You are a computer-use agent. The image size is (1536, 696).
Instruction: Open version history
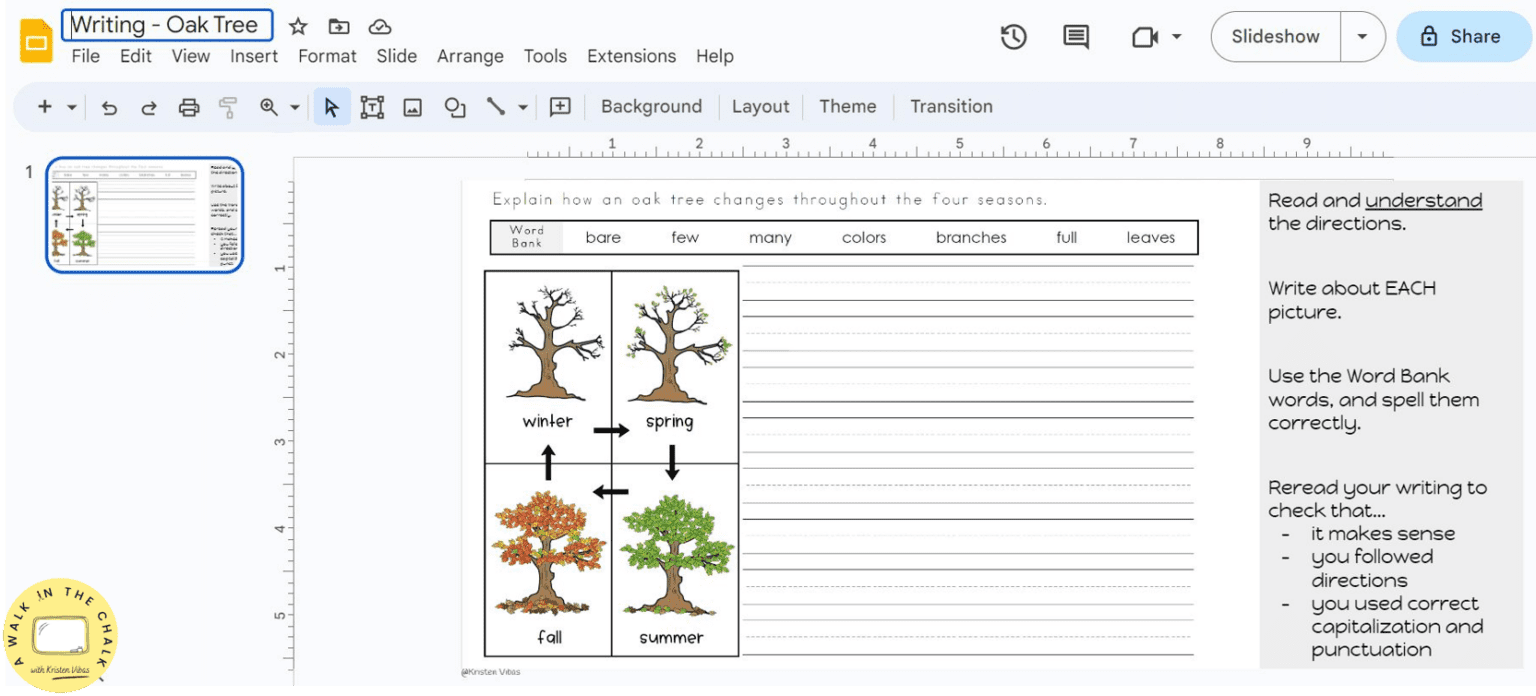tap(1013, 36)
